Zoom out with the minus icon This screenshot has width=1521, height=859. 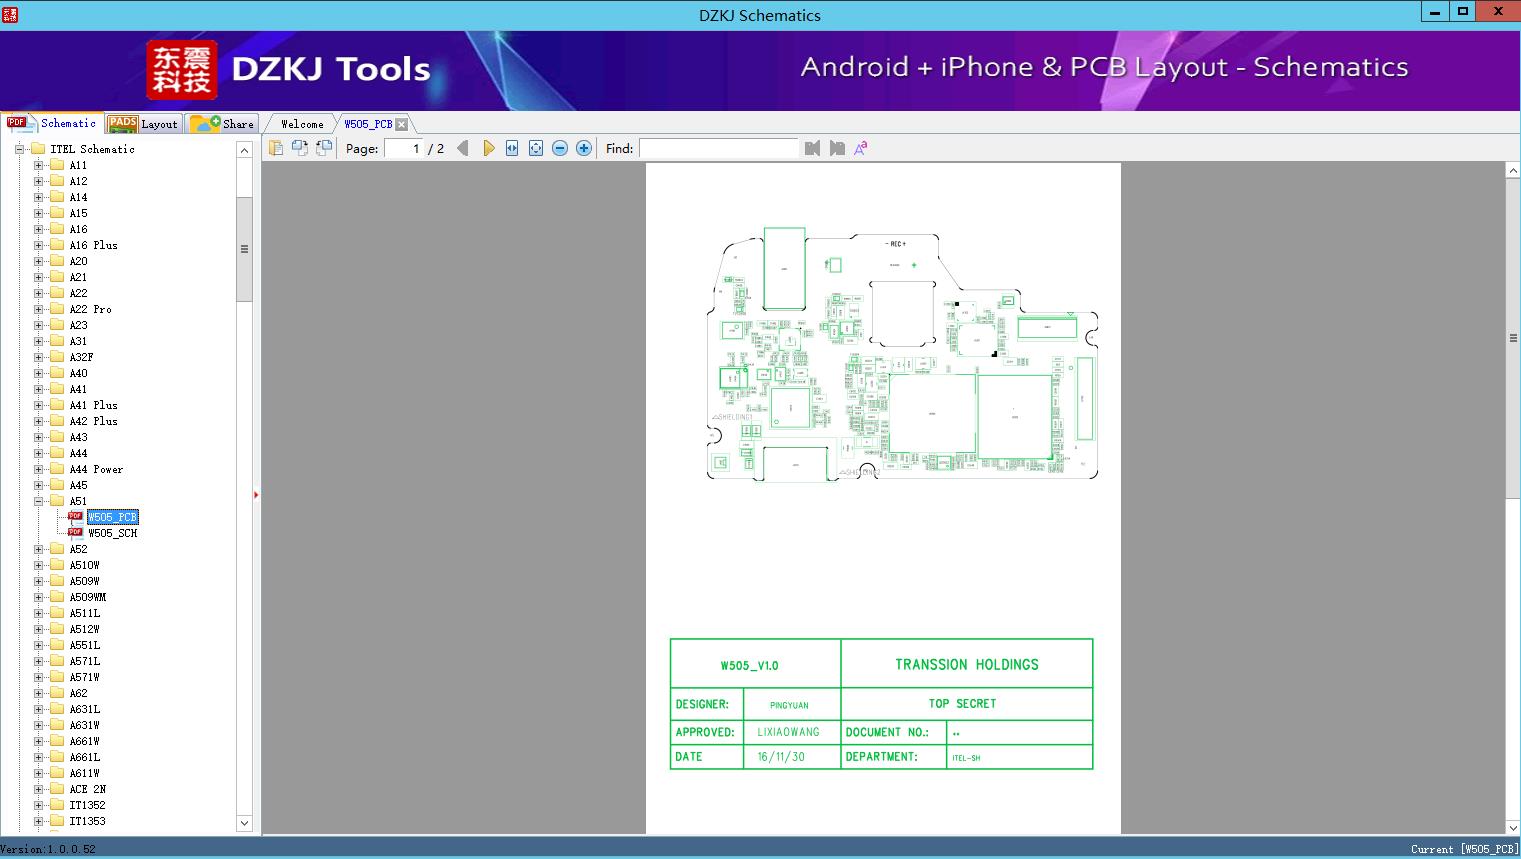tap(560, 148)
